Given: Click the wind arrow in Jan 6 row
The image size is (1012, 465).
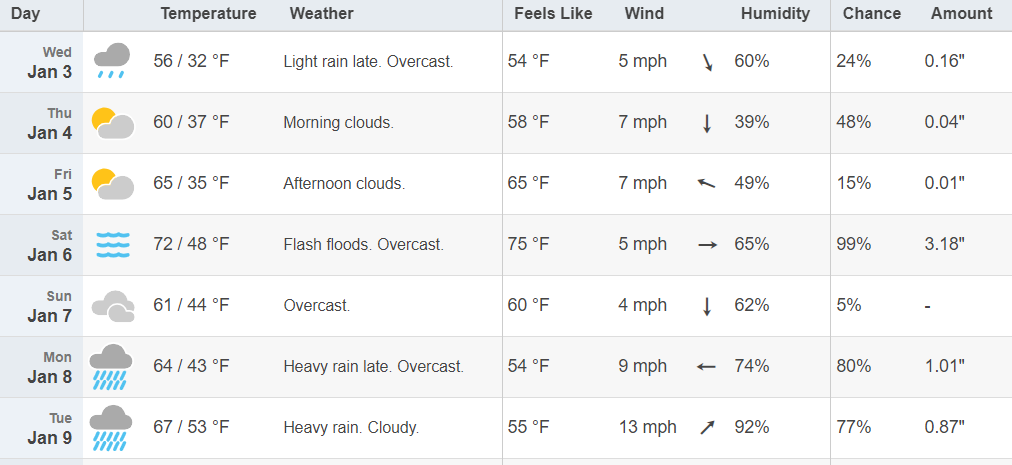Looking at the screenshot, I should pyautogui.click(x=707, y=245).
